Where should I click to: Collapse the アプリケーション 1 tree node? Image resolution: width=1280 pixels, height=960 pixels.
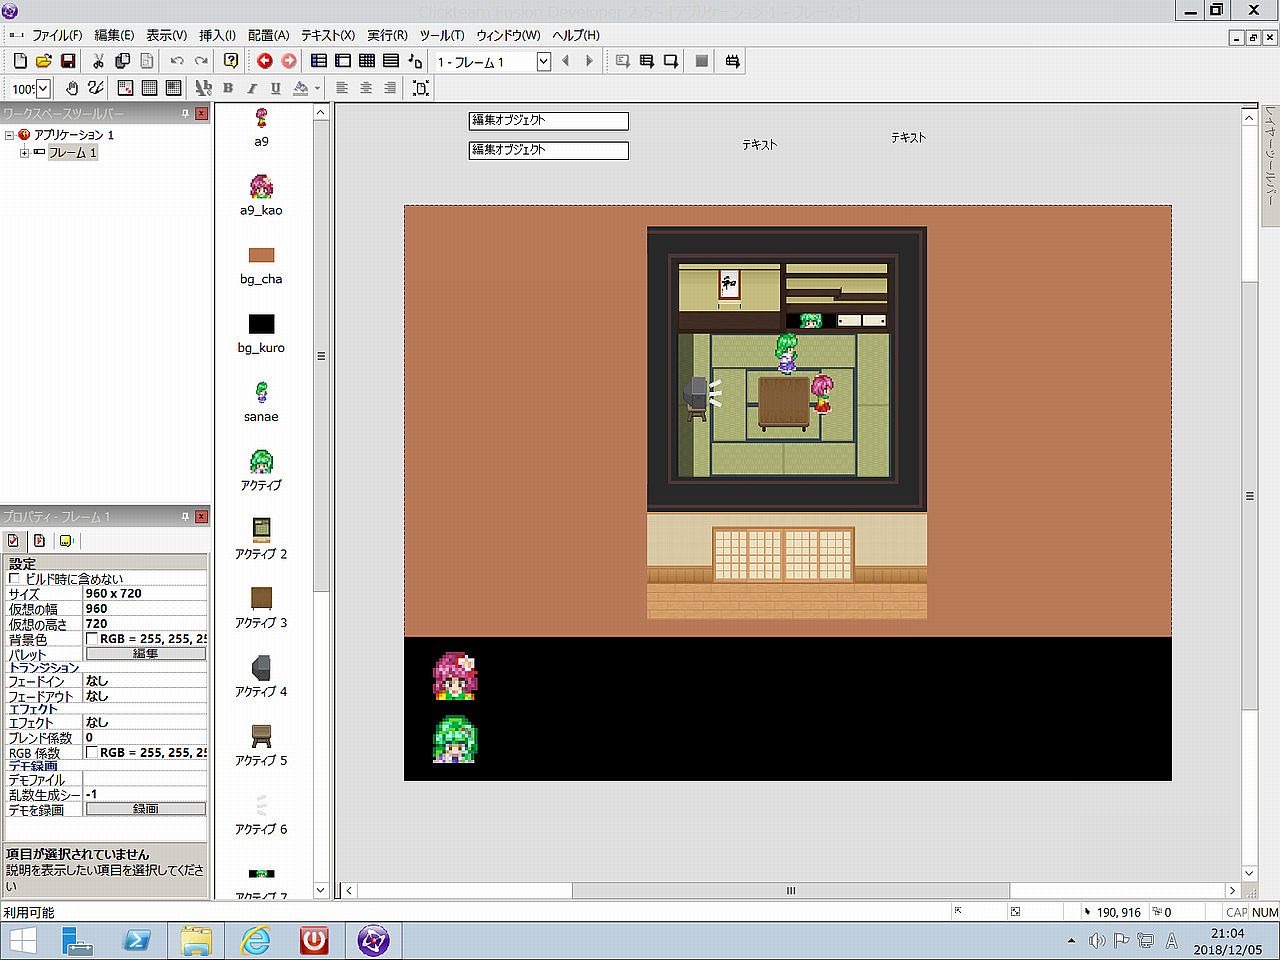9,135
